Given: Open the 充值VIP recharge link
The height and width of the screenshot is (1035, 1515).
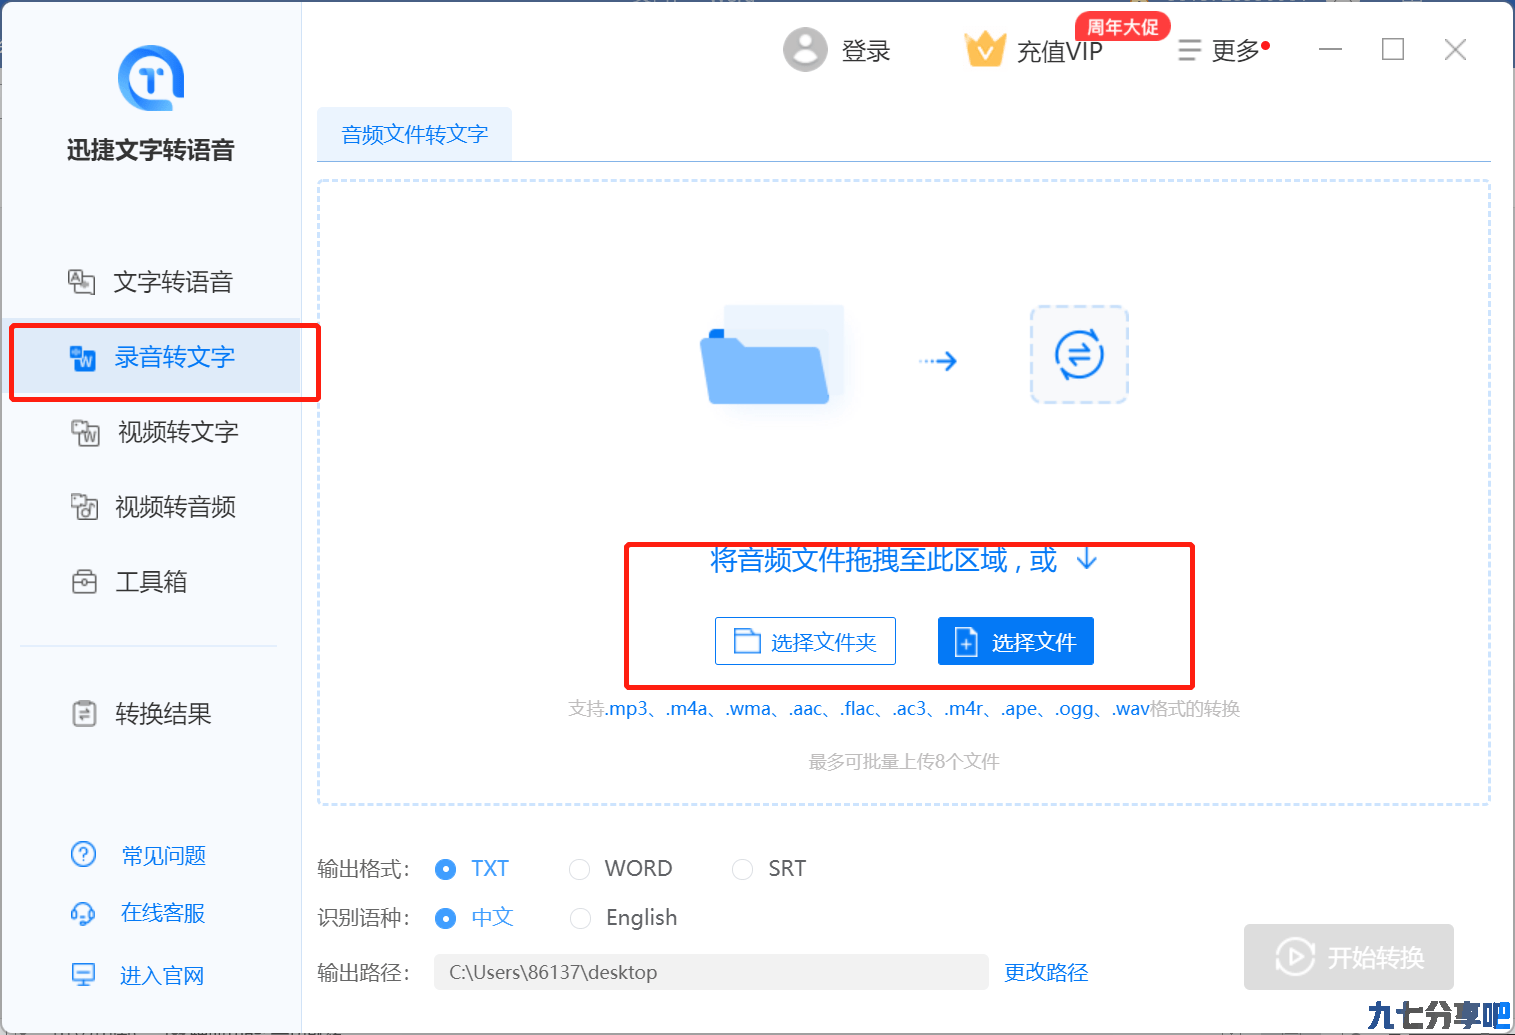Looking at the screenshot, I should click(1059, 51).
